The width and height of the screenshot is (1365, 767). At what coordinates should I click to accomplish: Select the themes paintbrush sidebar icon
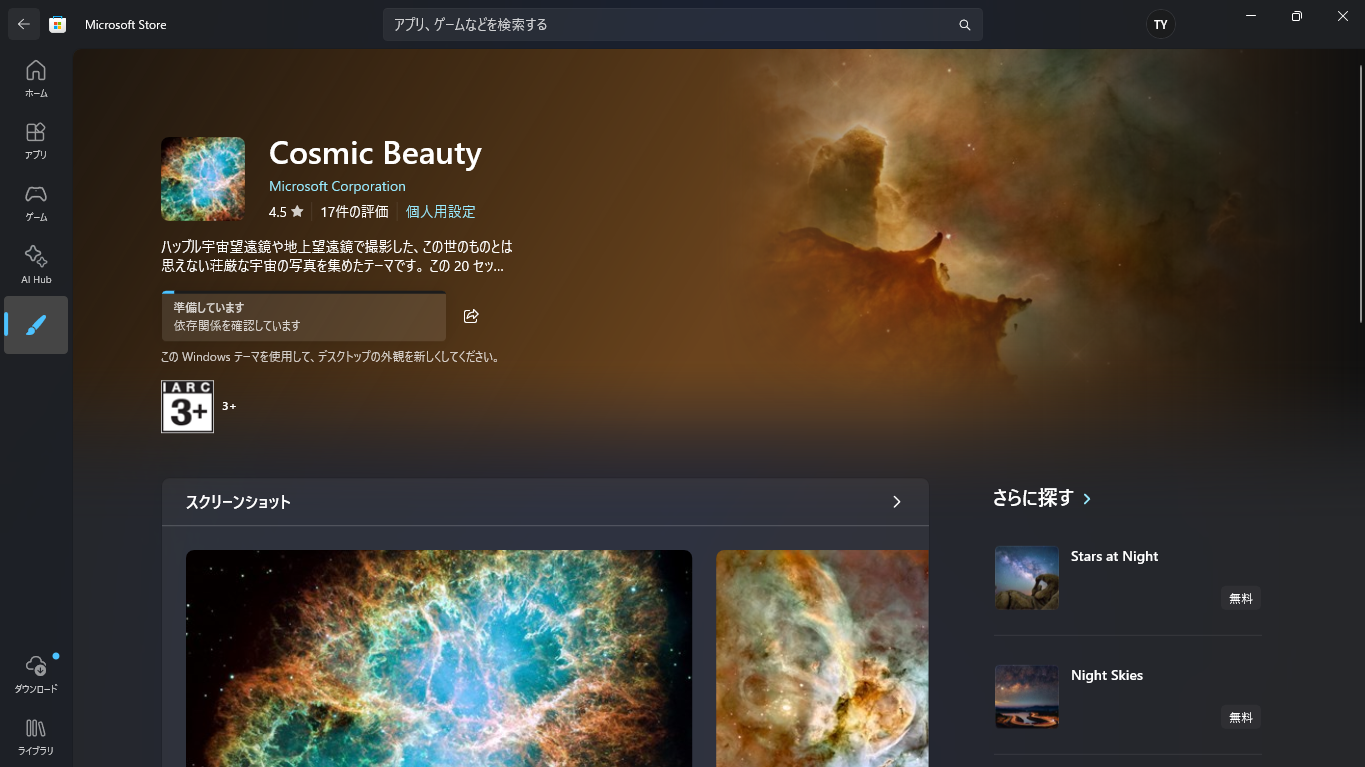pyautogui.click(x=36, y=325)
